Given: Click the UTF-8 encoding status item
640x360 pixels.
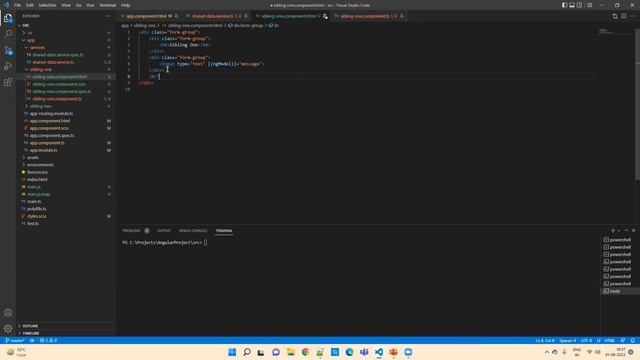Looking at the screenshot, I should click(586, 340).
